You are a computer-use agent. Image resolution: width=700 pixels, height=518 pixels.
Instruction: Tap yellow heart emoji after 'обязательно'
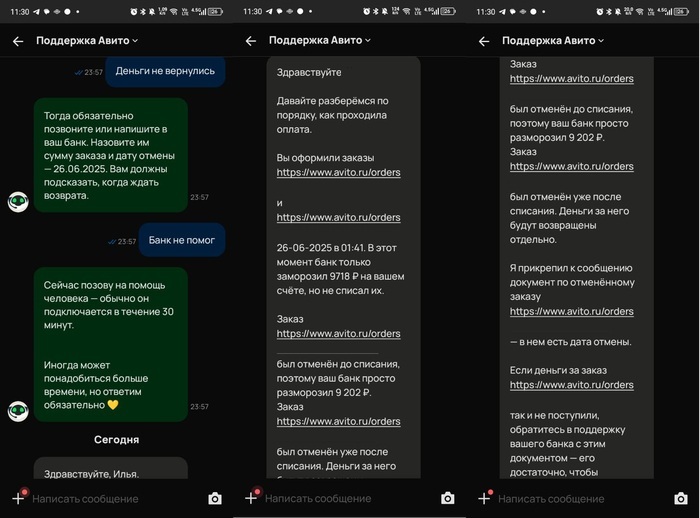pos(113,405)
